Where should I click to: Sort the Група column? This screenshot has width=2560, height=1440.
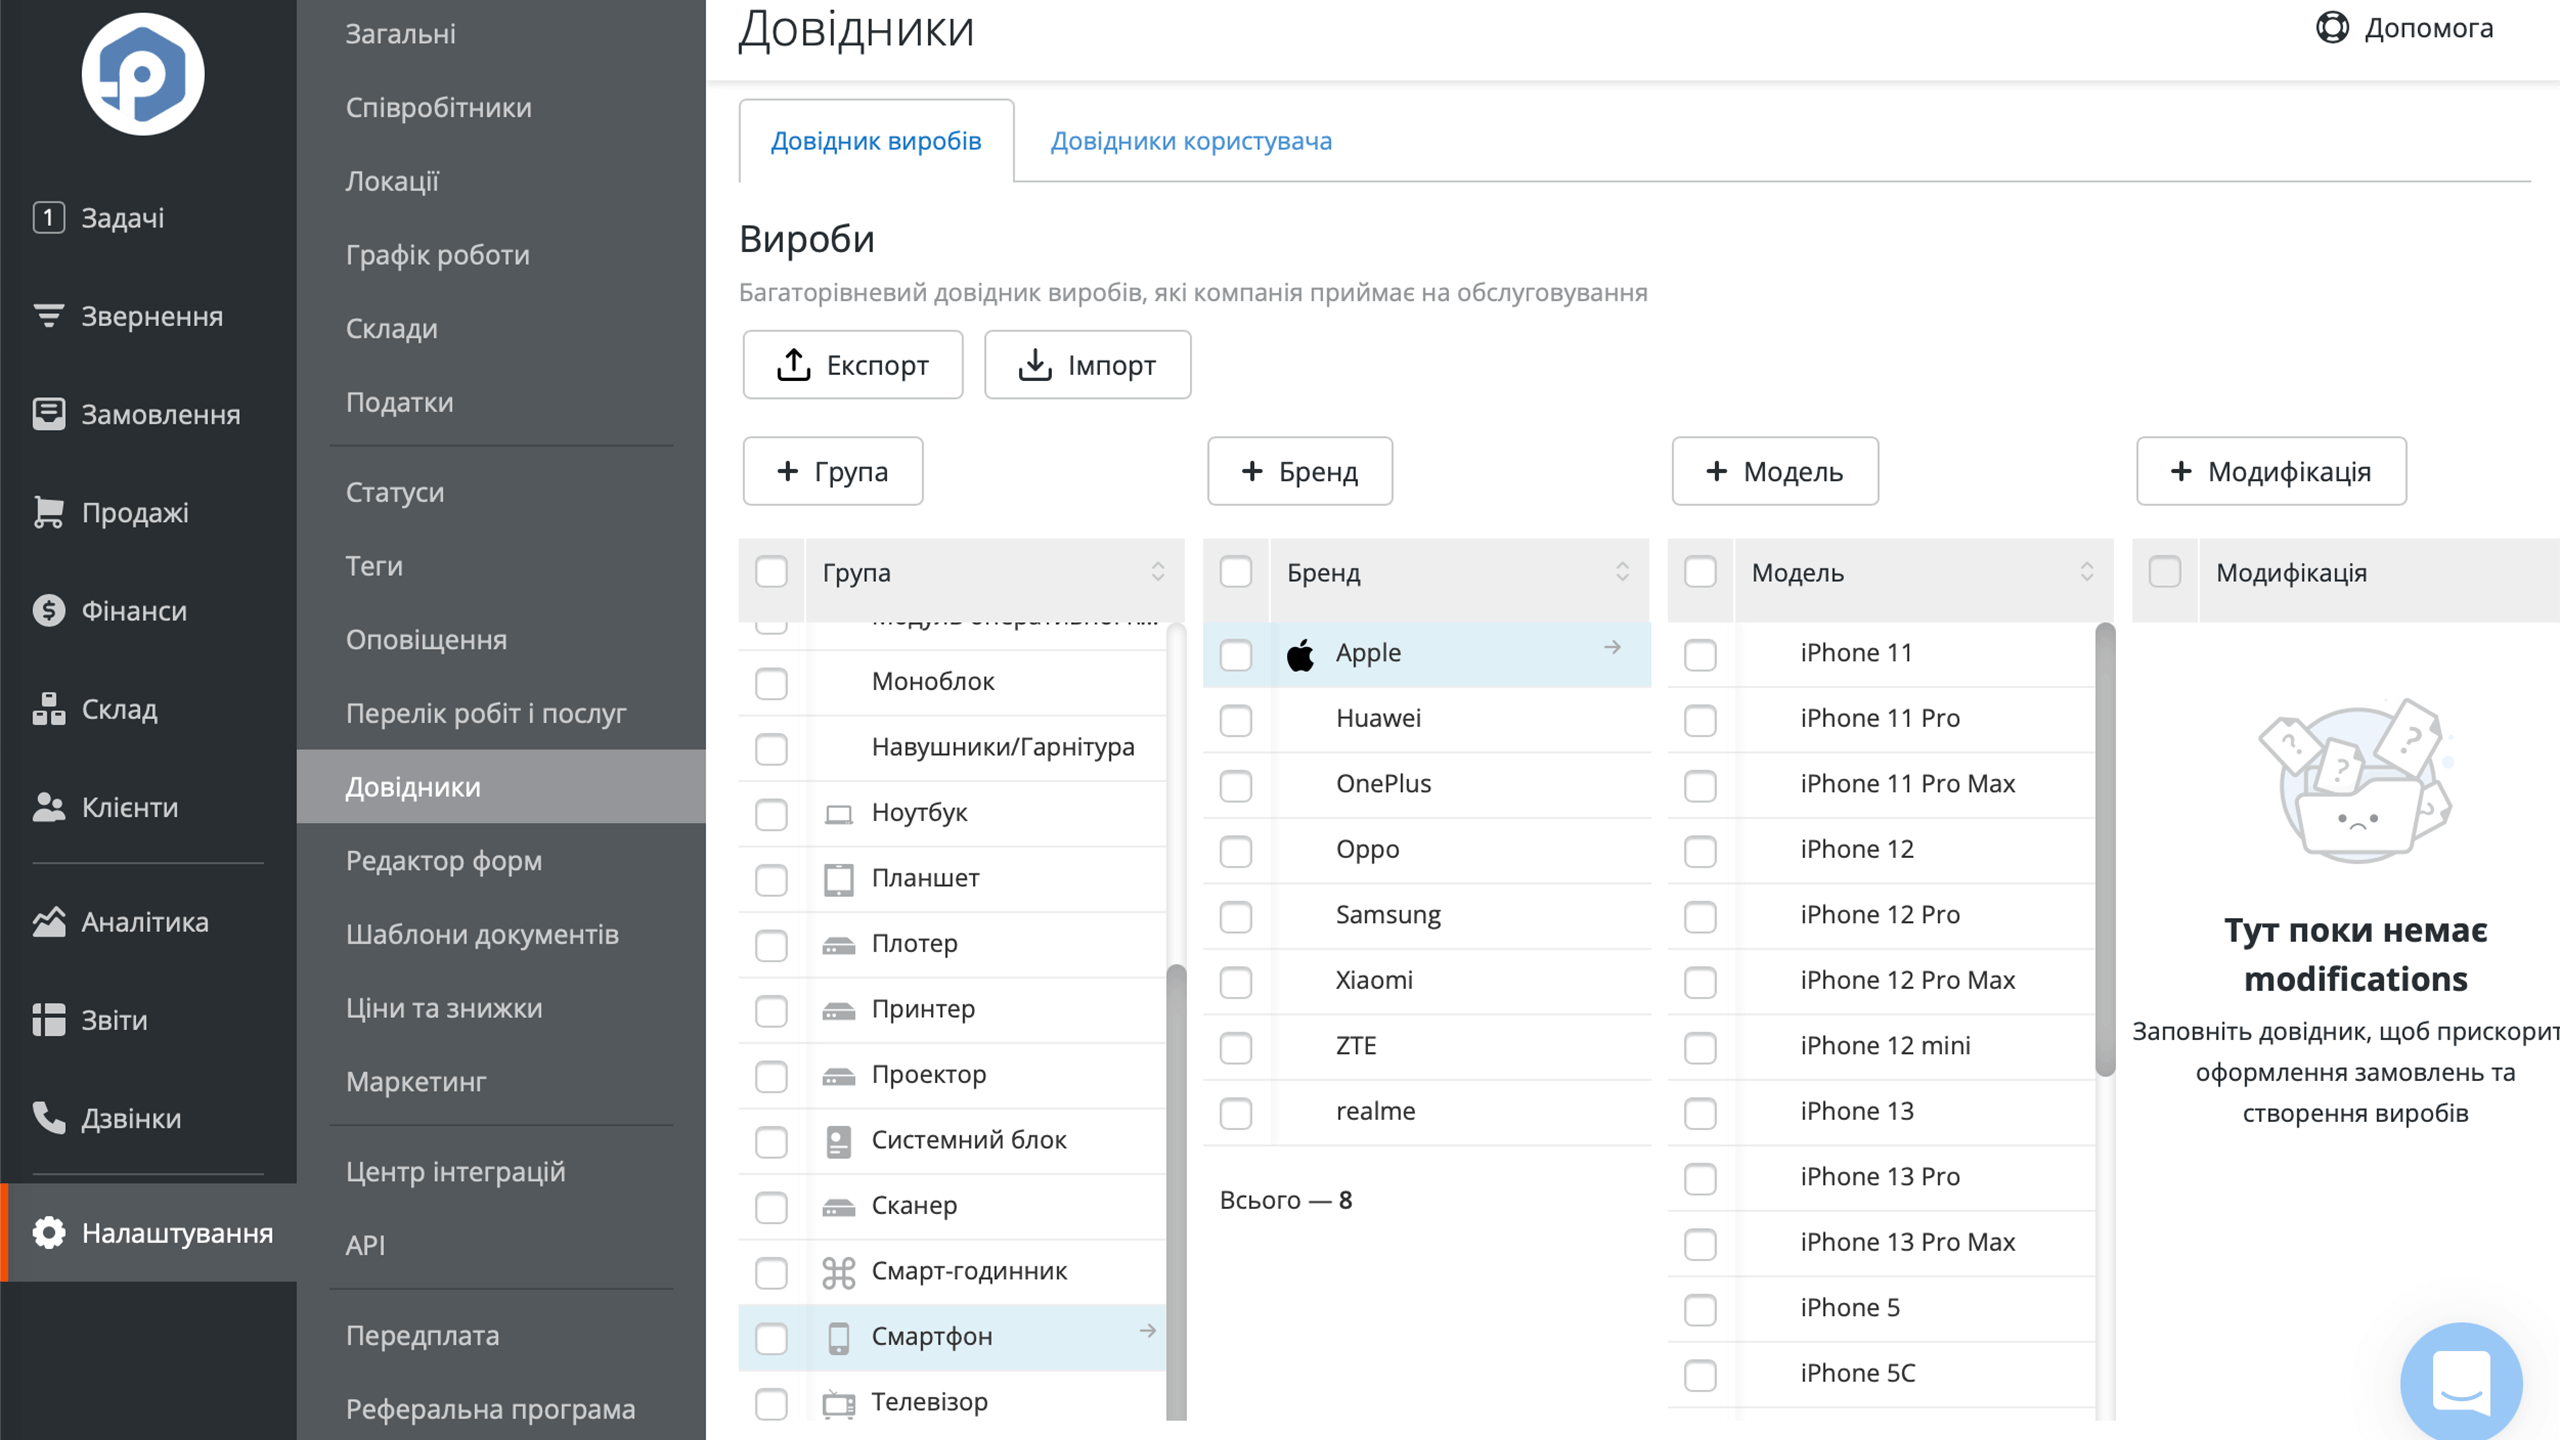pyautogui.click(x=1158, y=572)
